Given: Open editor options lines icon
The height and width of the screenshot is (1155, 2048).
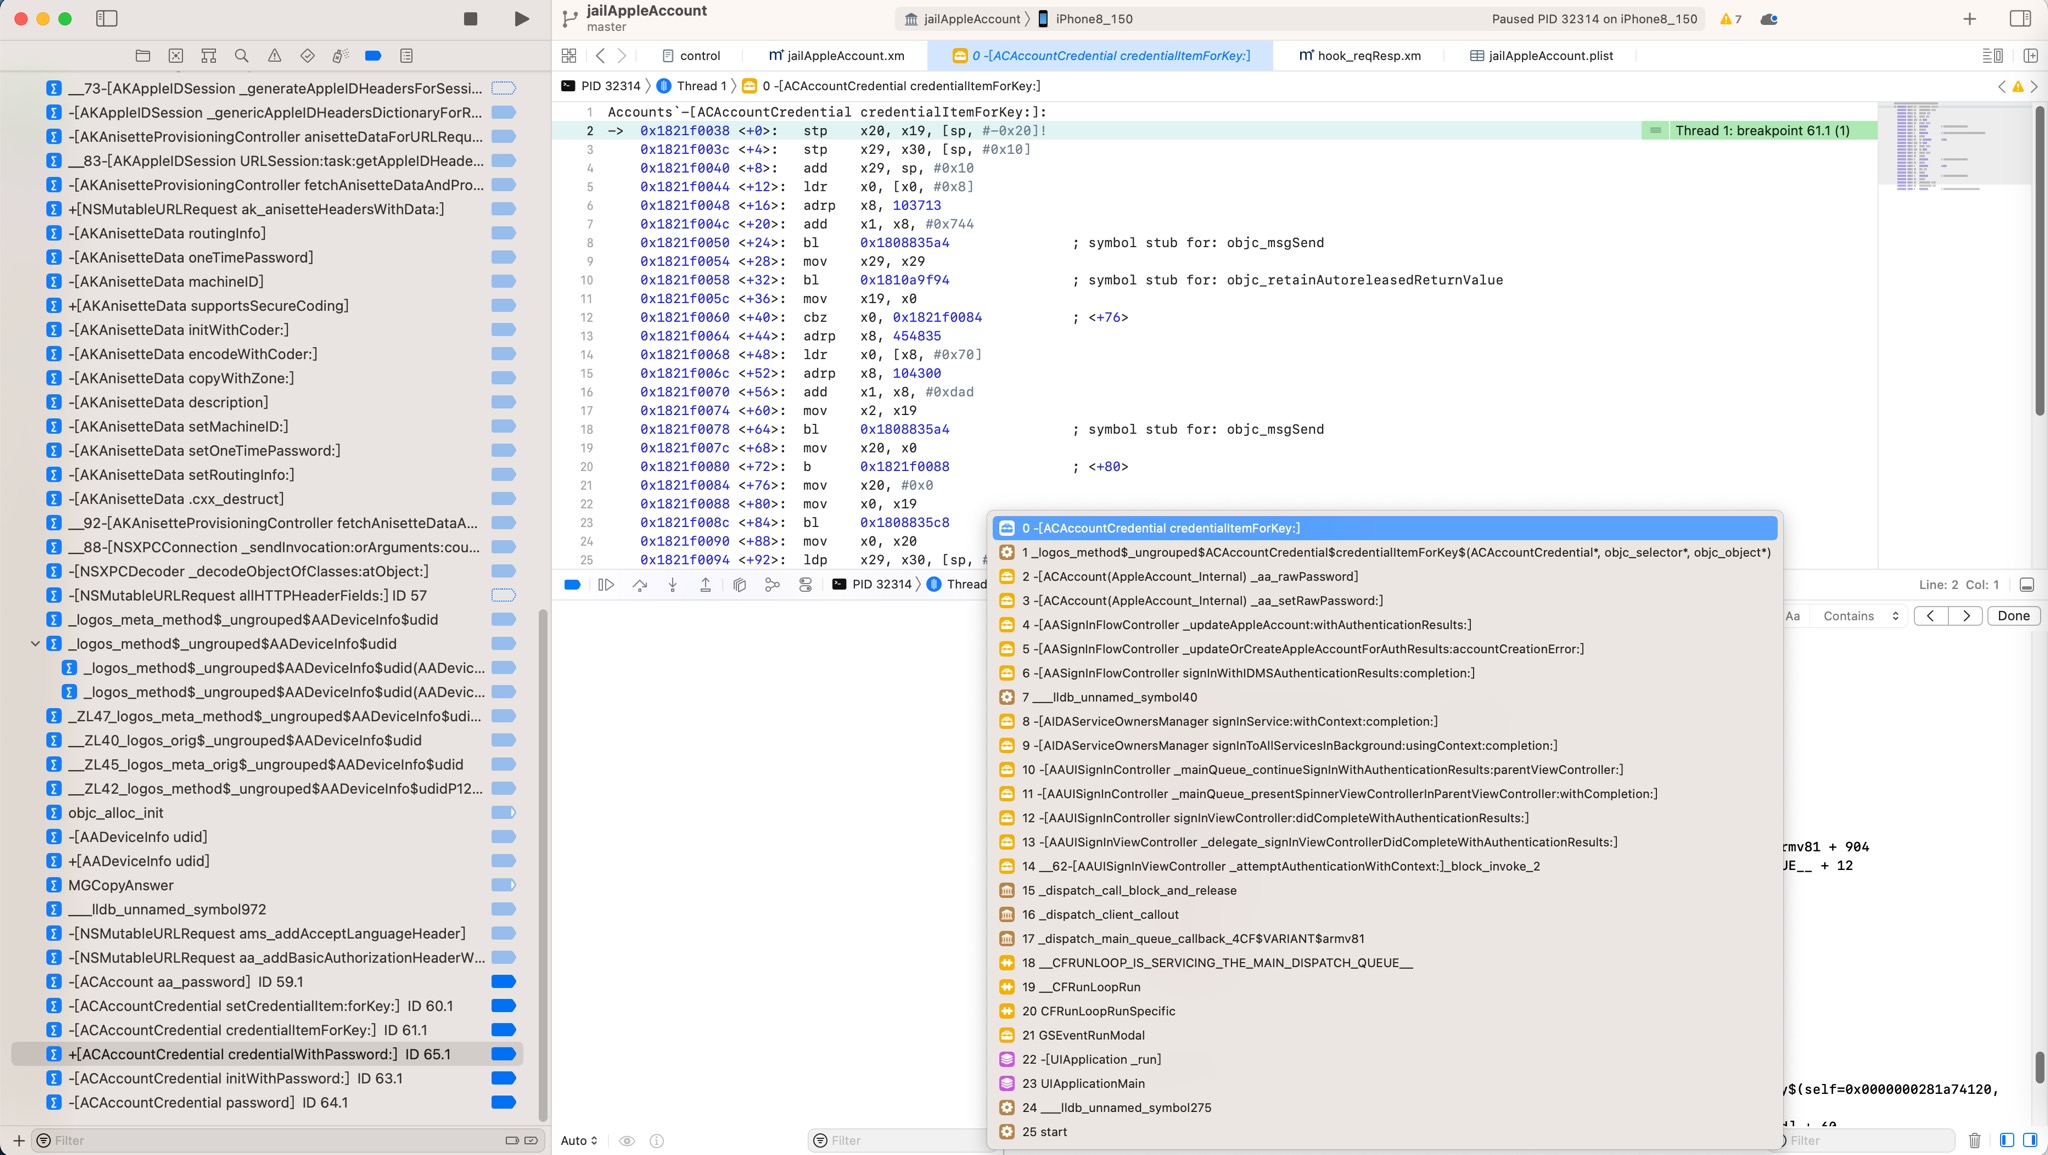Looking at the screenshot, I should click(1992, 56).
